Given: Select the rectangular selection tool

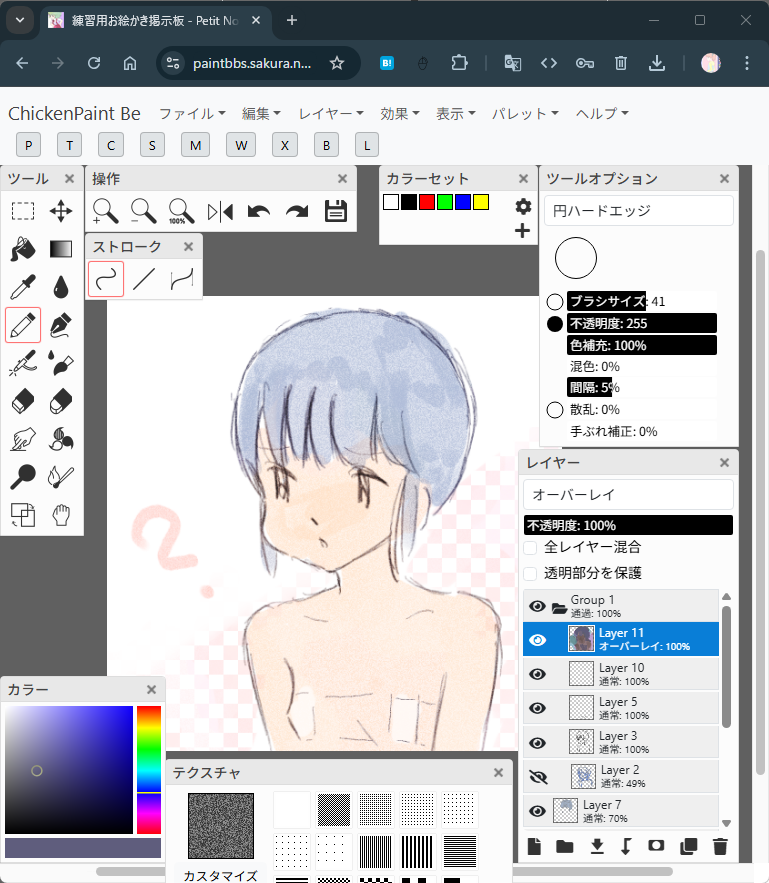Looking at the screenshot, I should [x=23, y=212].
